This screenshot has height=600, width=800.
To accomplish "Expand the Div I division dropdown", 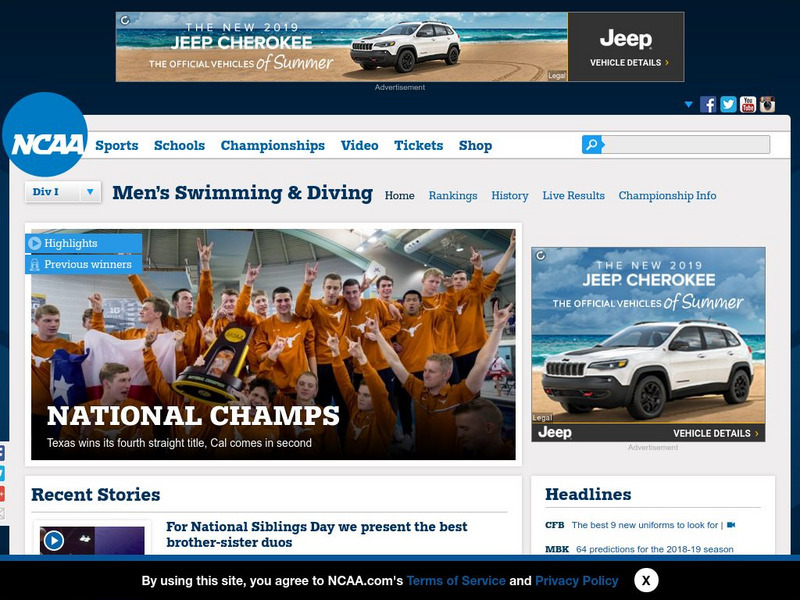I will [63, 192].
